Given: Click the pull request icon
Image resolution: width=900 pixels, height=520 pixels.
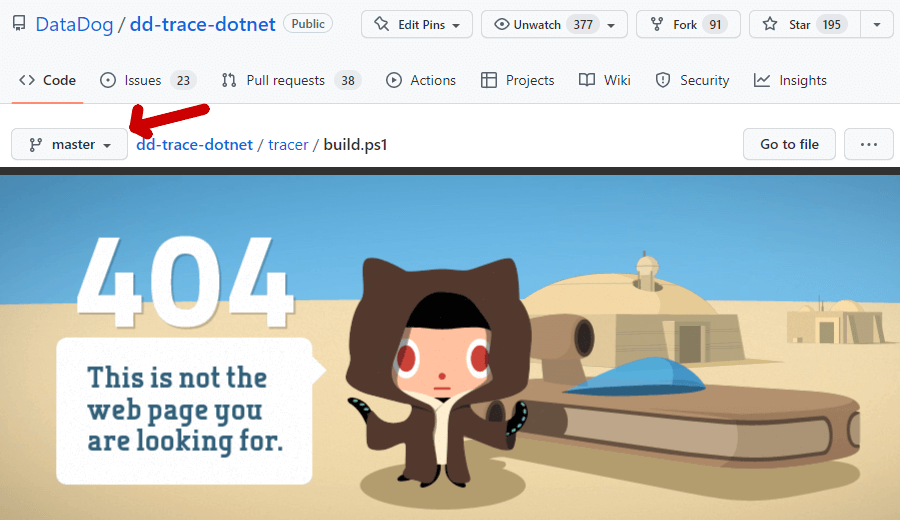Looking at the screenshot, I should (x=229, y=80).
